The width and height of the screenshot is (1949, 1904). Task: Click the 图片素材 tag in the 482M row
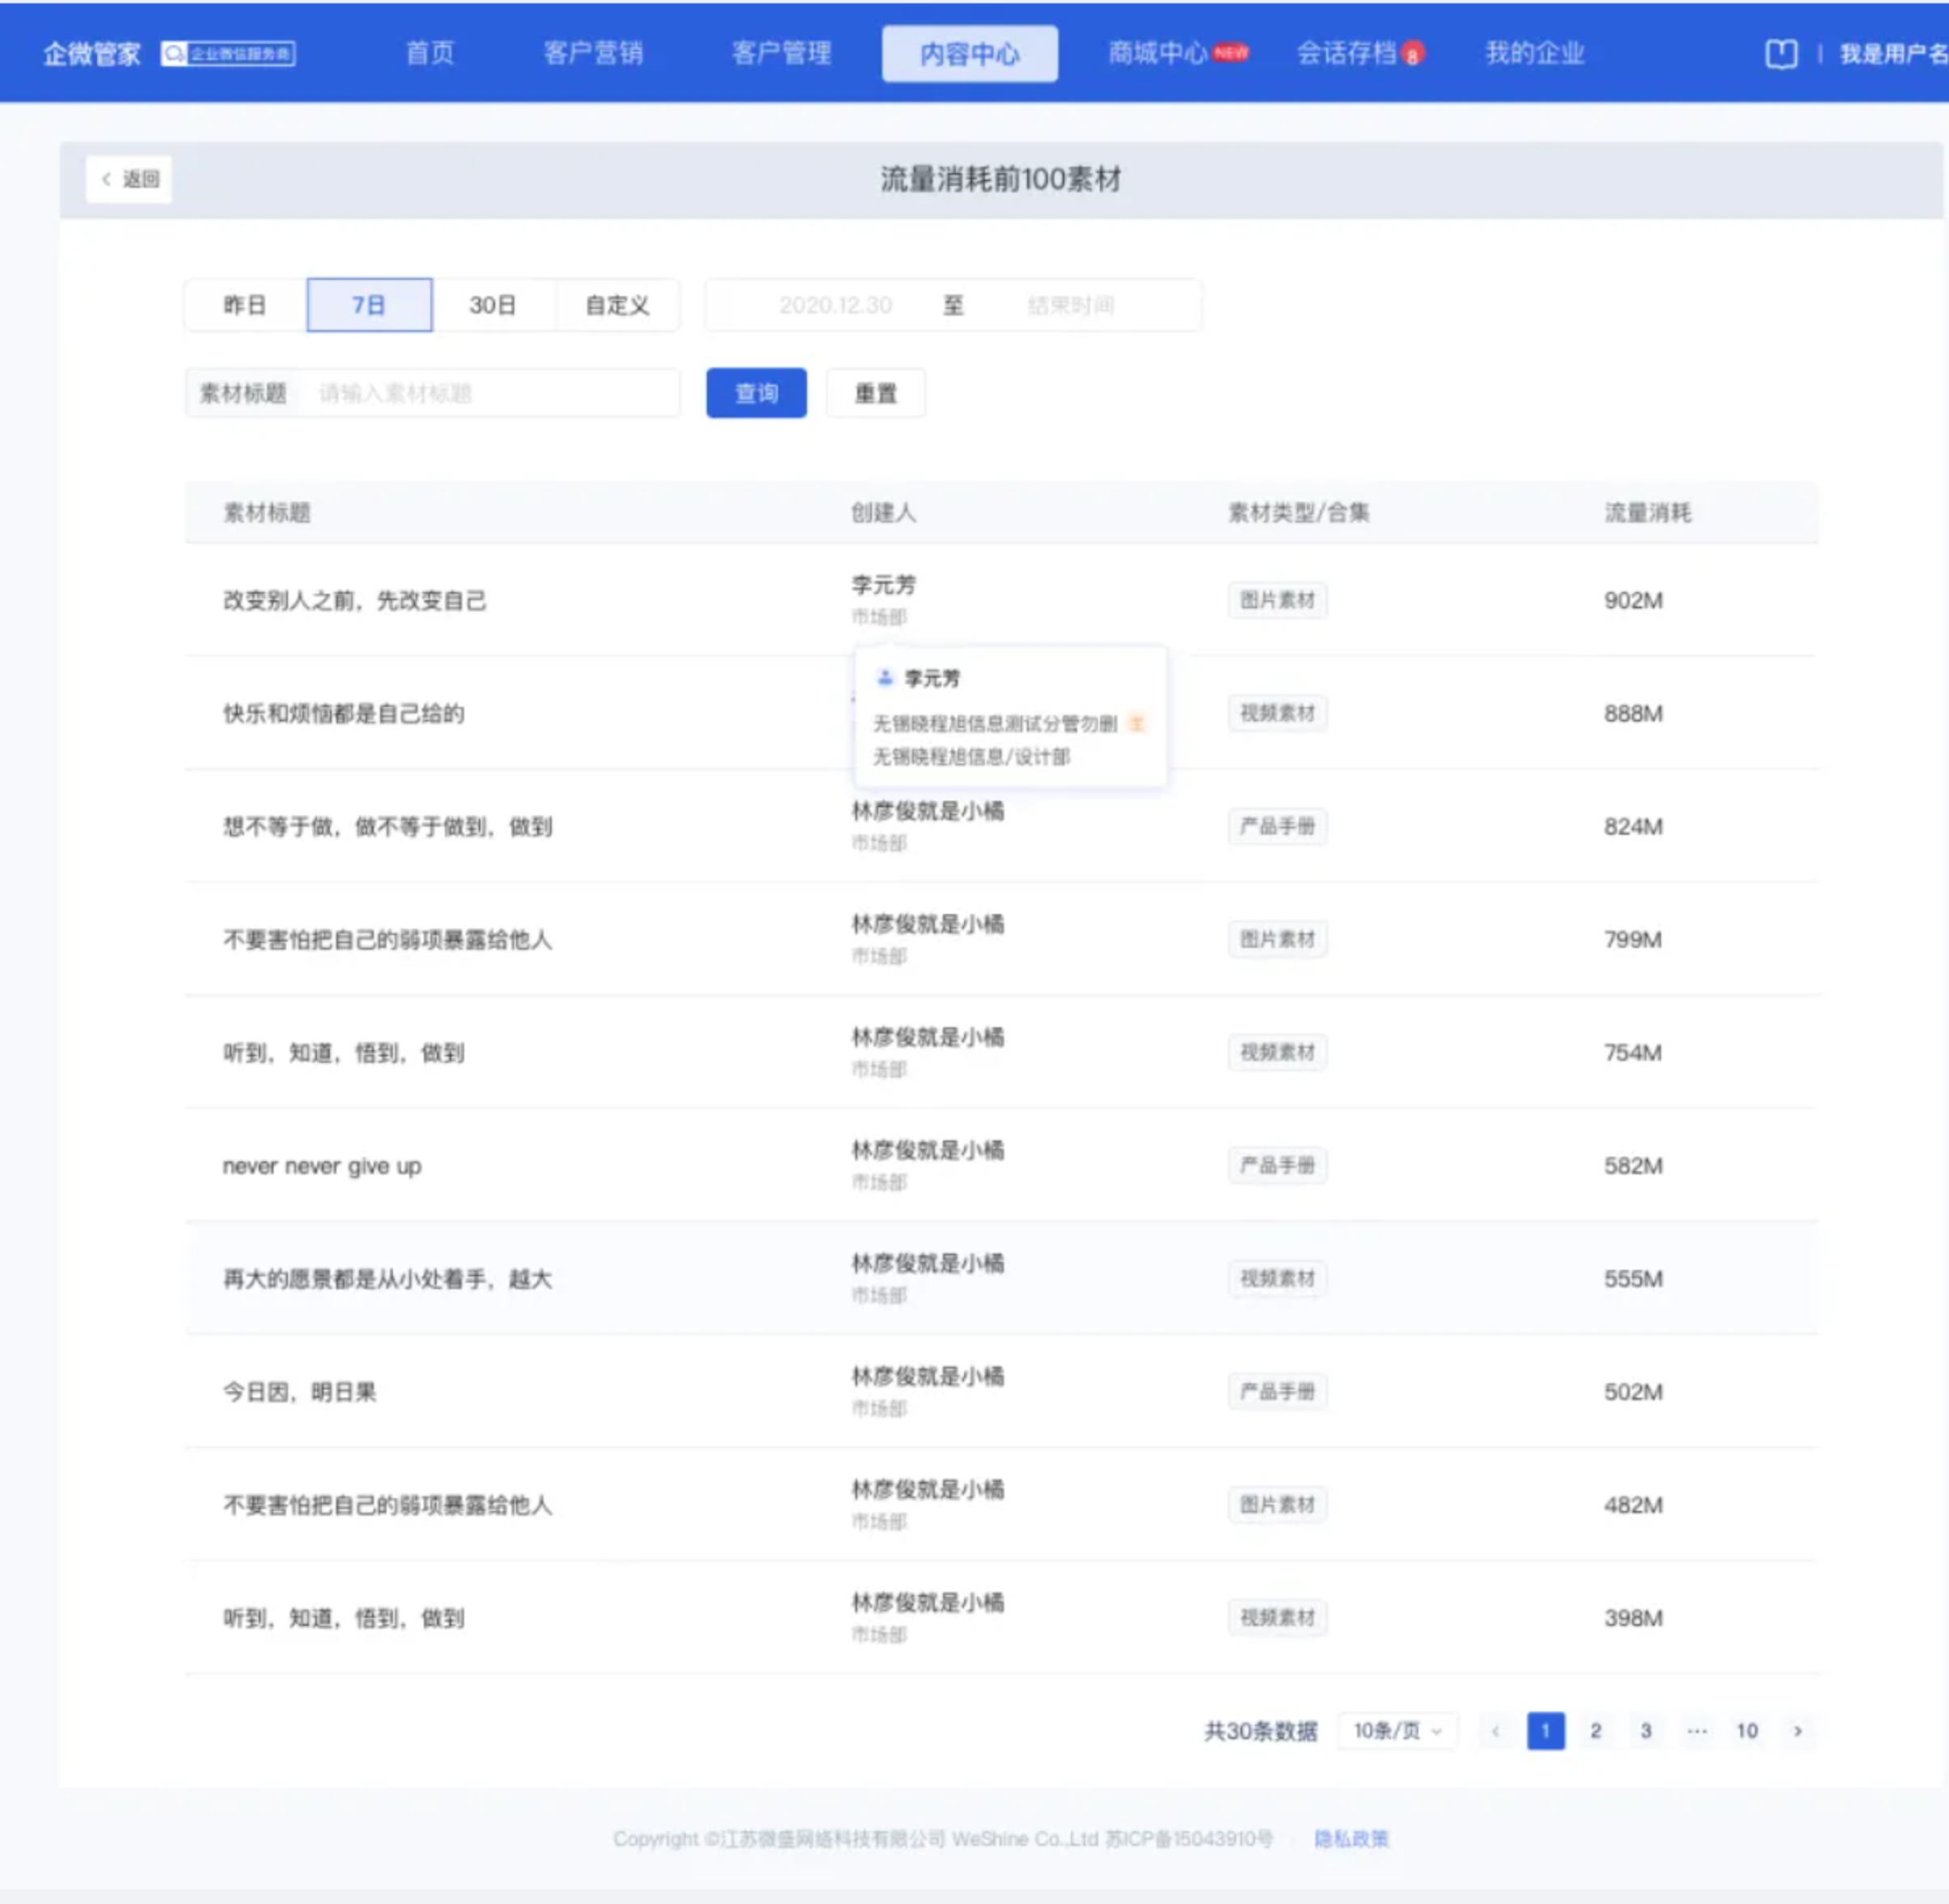(1277, 1504)
